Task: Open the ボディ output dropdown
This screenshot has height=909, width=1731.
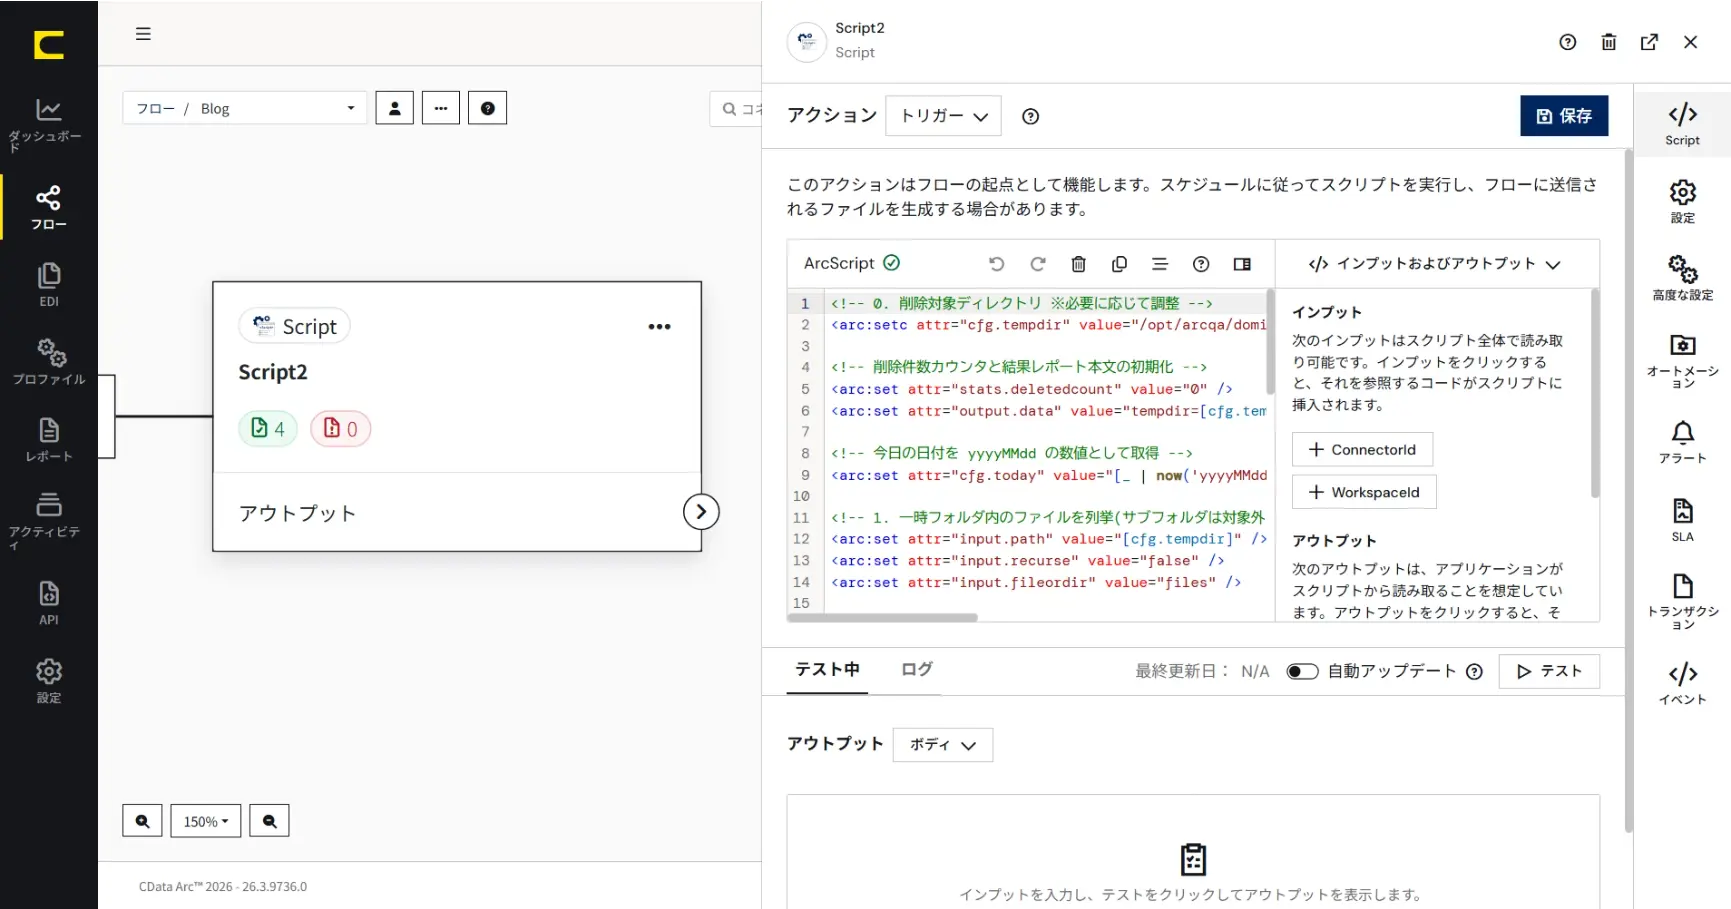Action: (x=943, y=745)
